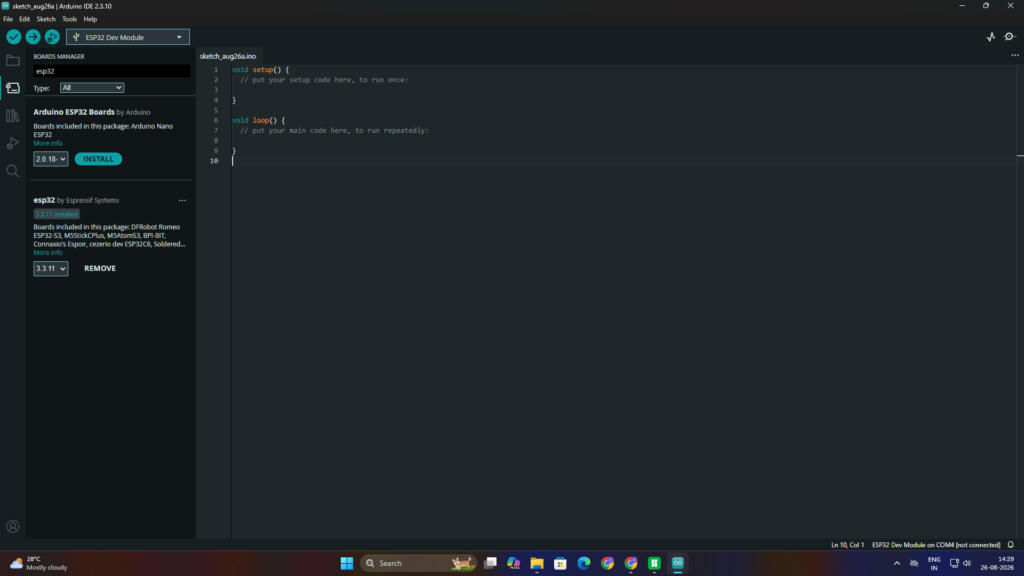Click the Upload arrow button
The image size is (1024, 576).
(x=33, y=37)
